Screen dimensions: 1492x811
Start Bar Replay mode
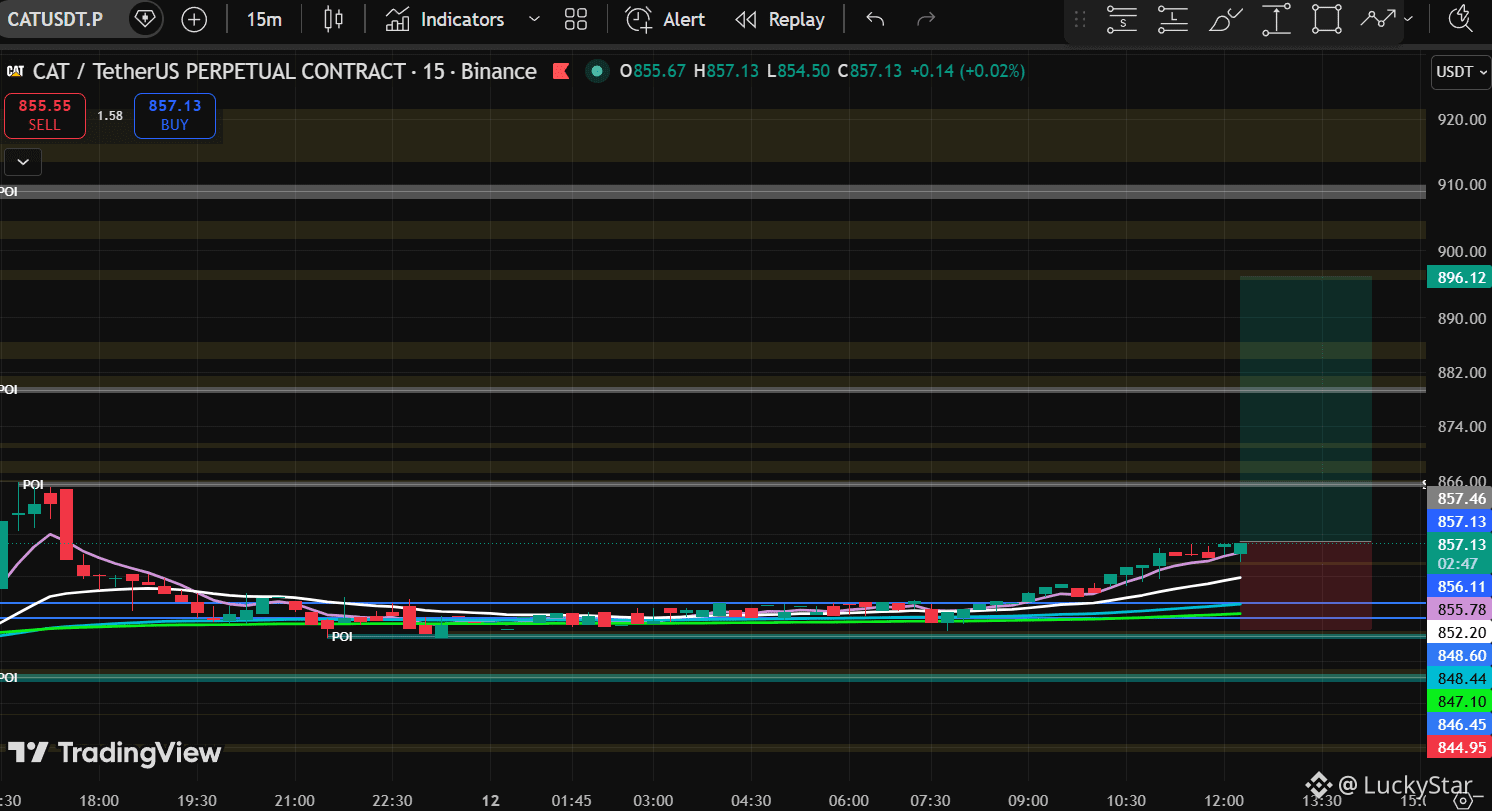click(x=780, y=19)
